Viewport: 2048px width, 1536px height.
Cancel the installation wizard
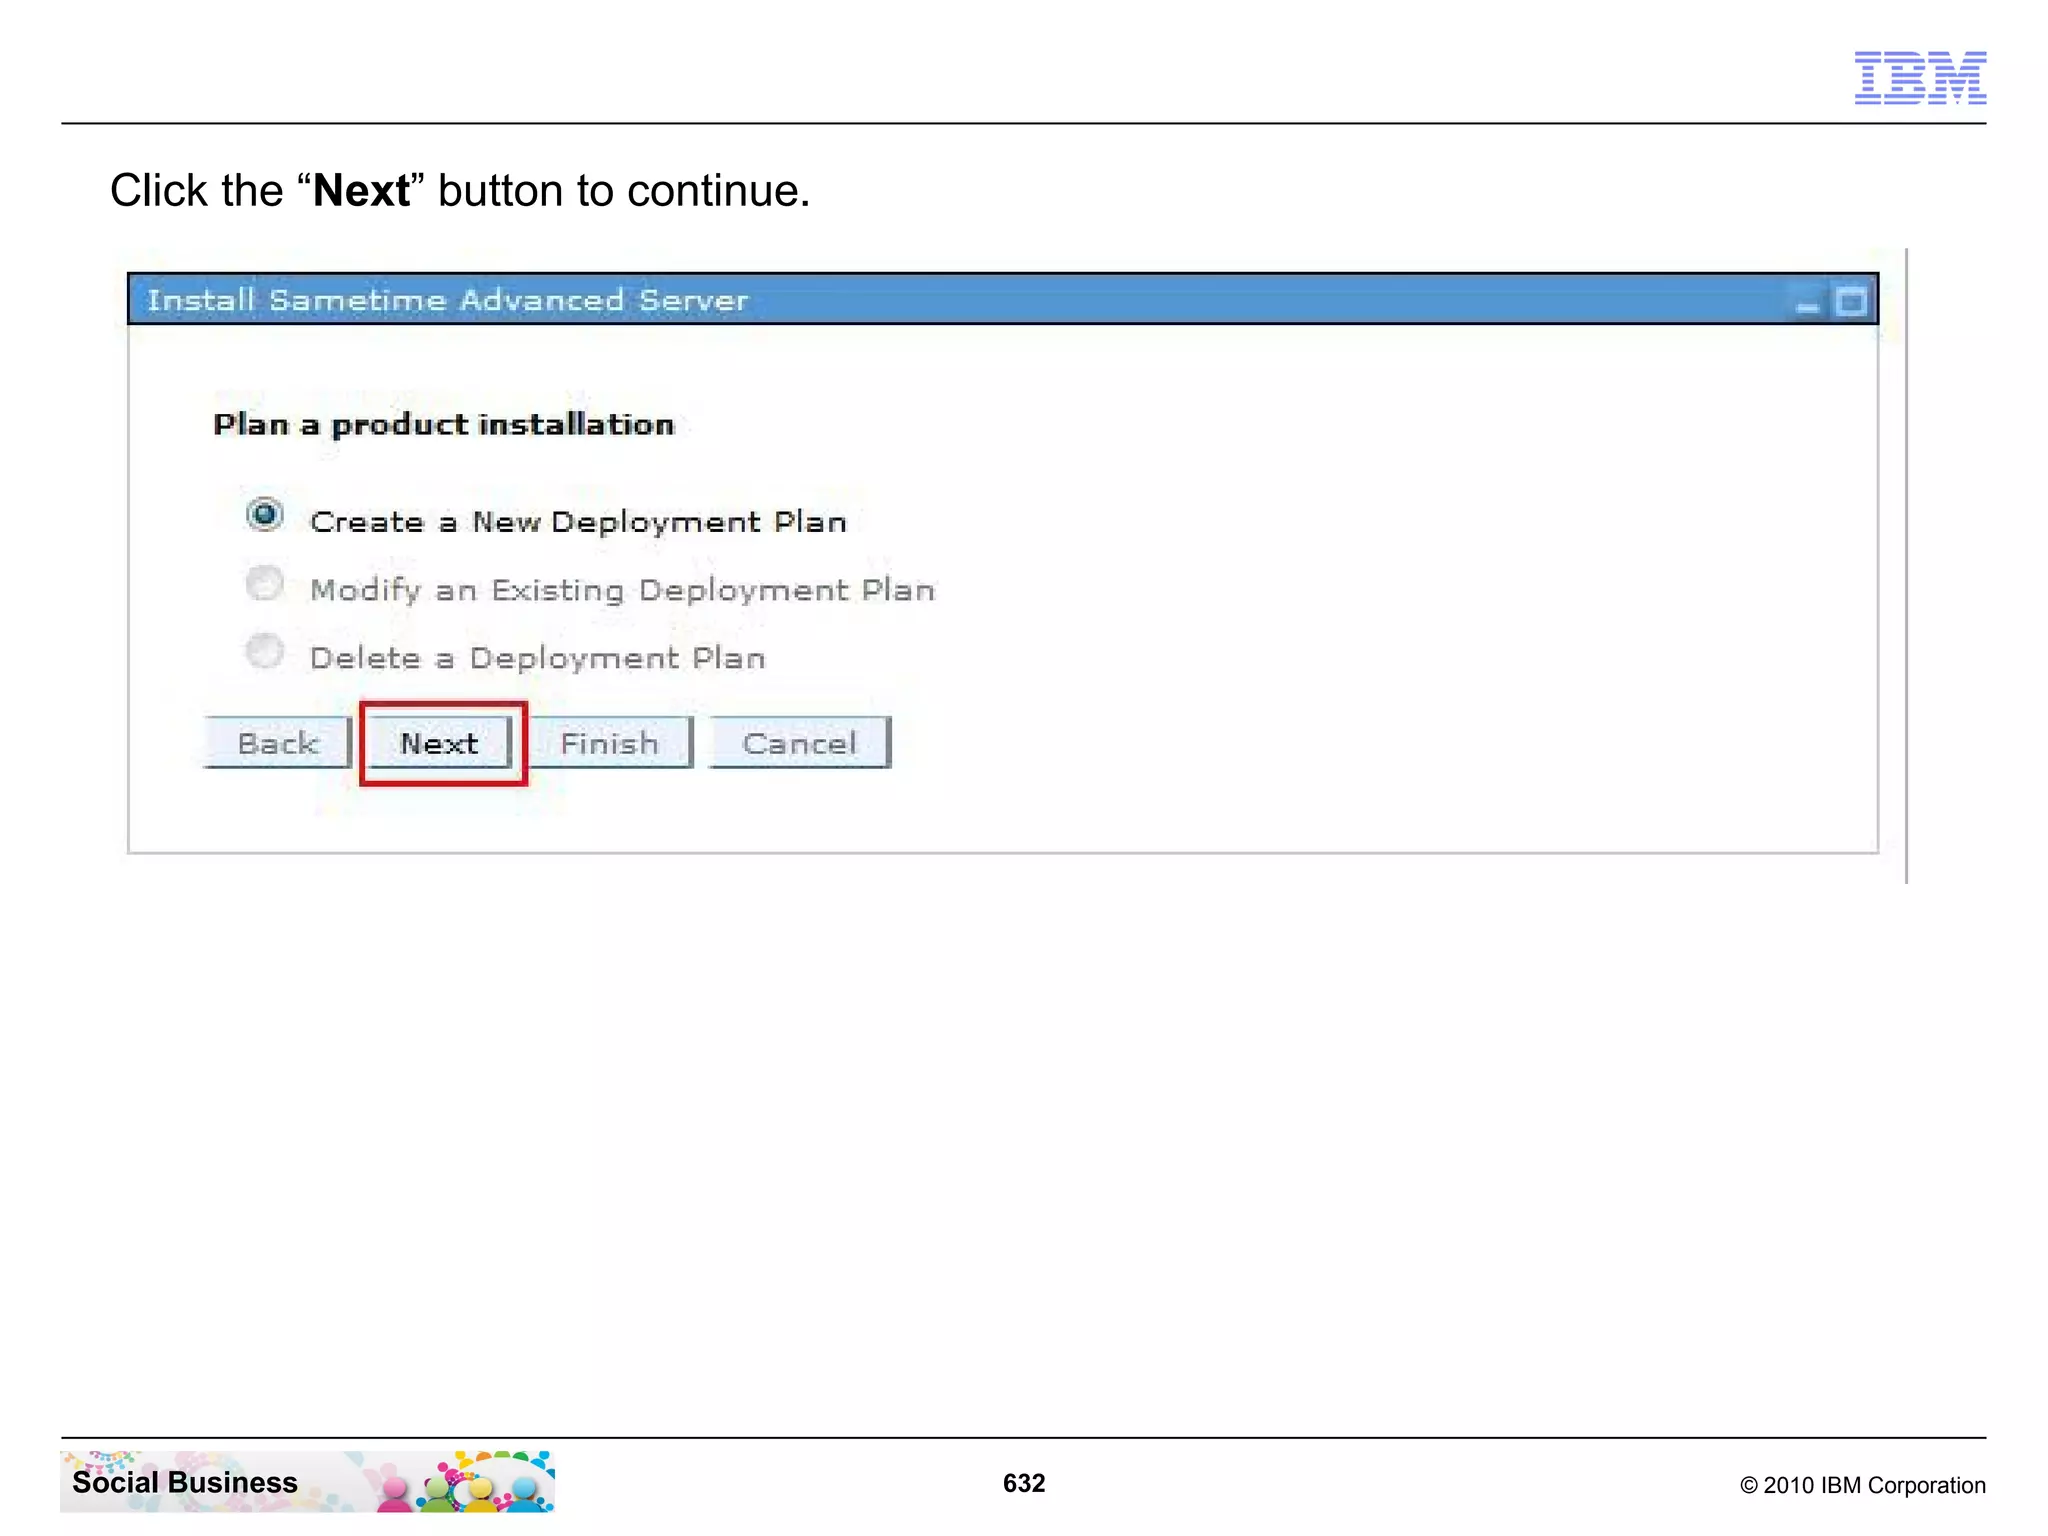[800, 743]
